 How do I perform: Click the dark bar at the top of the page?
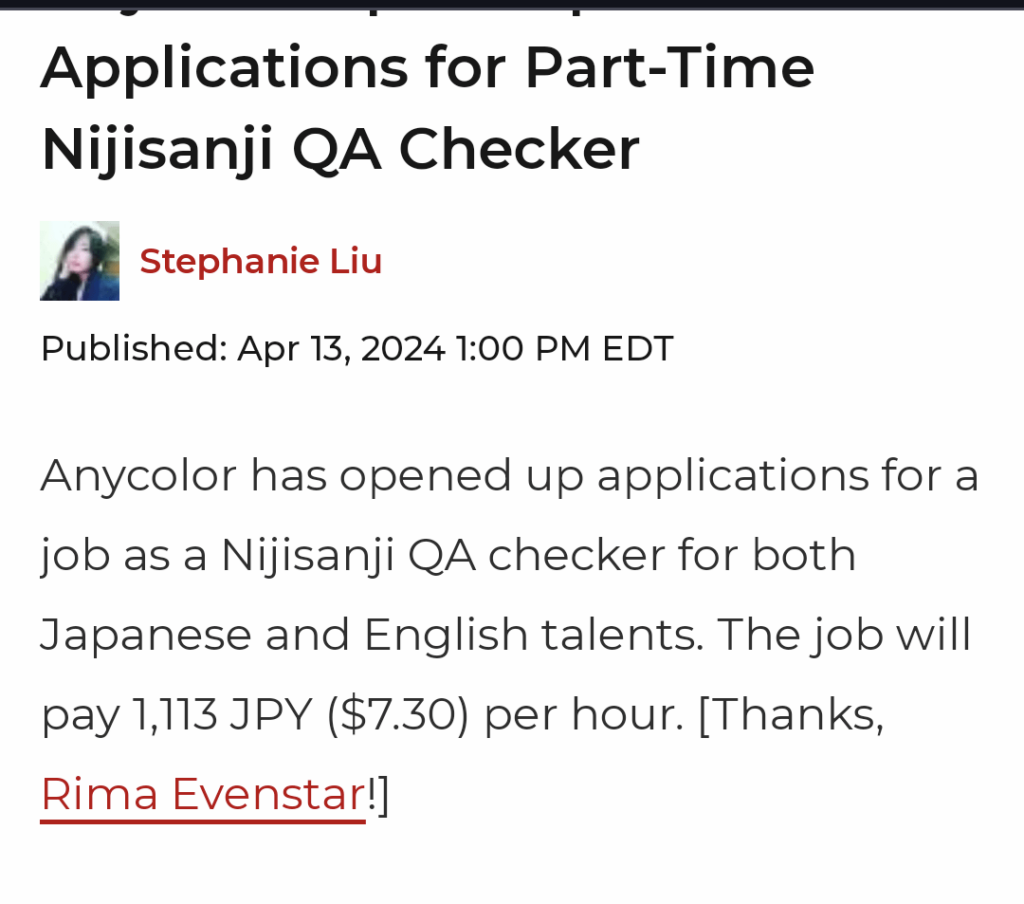pyautogui.click(x=512, y=4)
